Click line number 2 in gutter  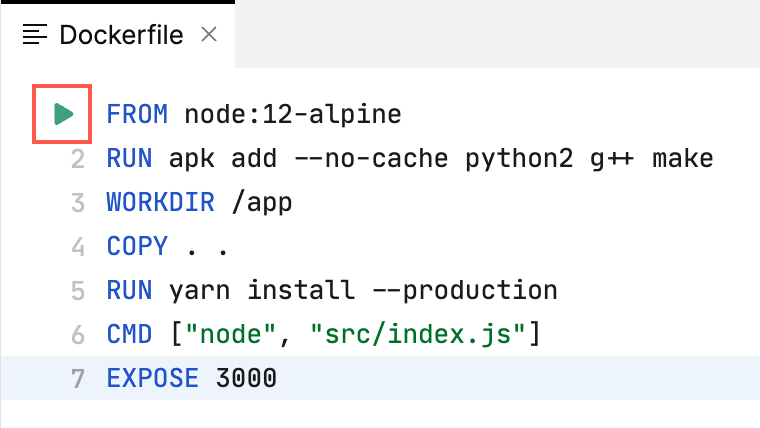click(78, 158)
